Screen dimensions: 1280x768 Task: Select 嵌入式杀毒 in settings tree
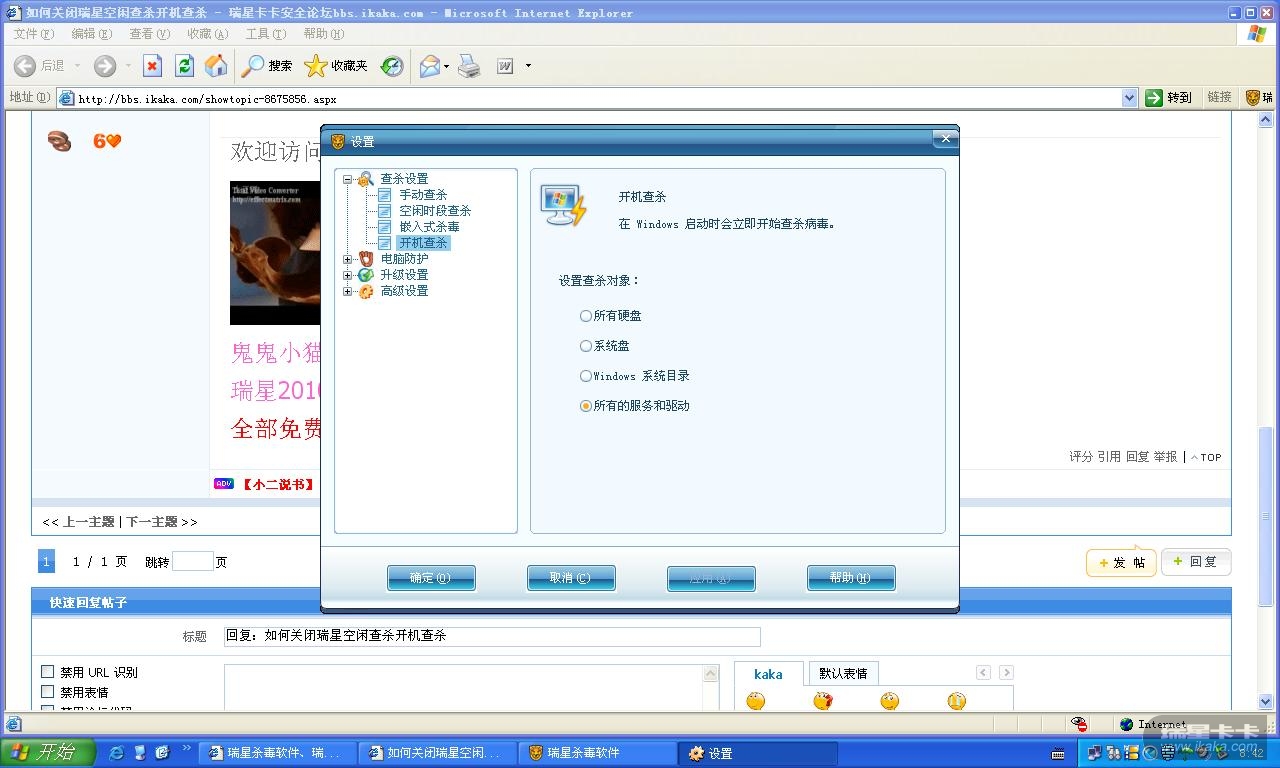coord(429,227)
